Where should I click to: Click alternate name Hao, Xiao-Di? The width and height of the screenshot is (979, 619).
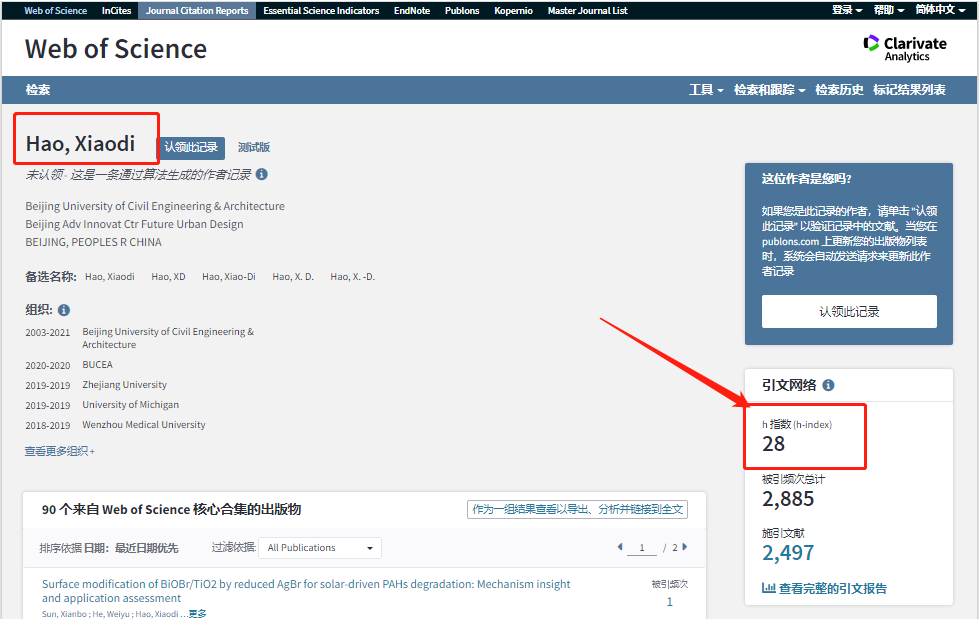click(229, 277)
